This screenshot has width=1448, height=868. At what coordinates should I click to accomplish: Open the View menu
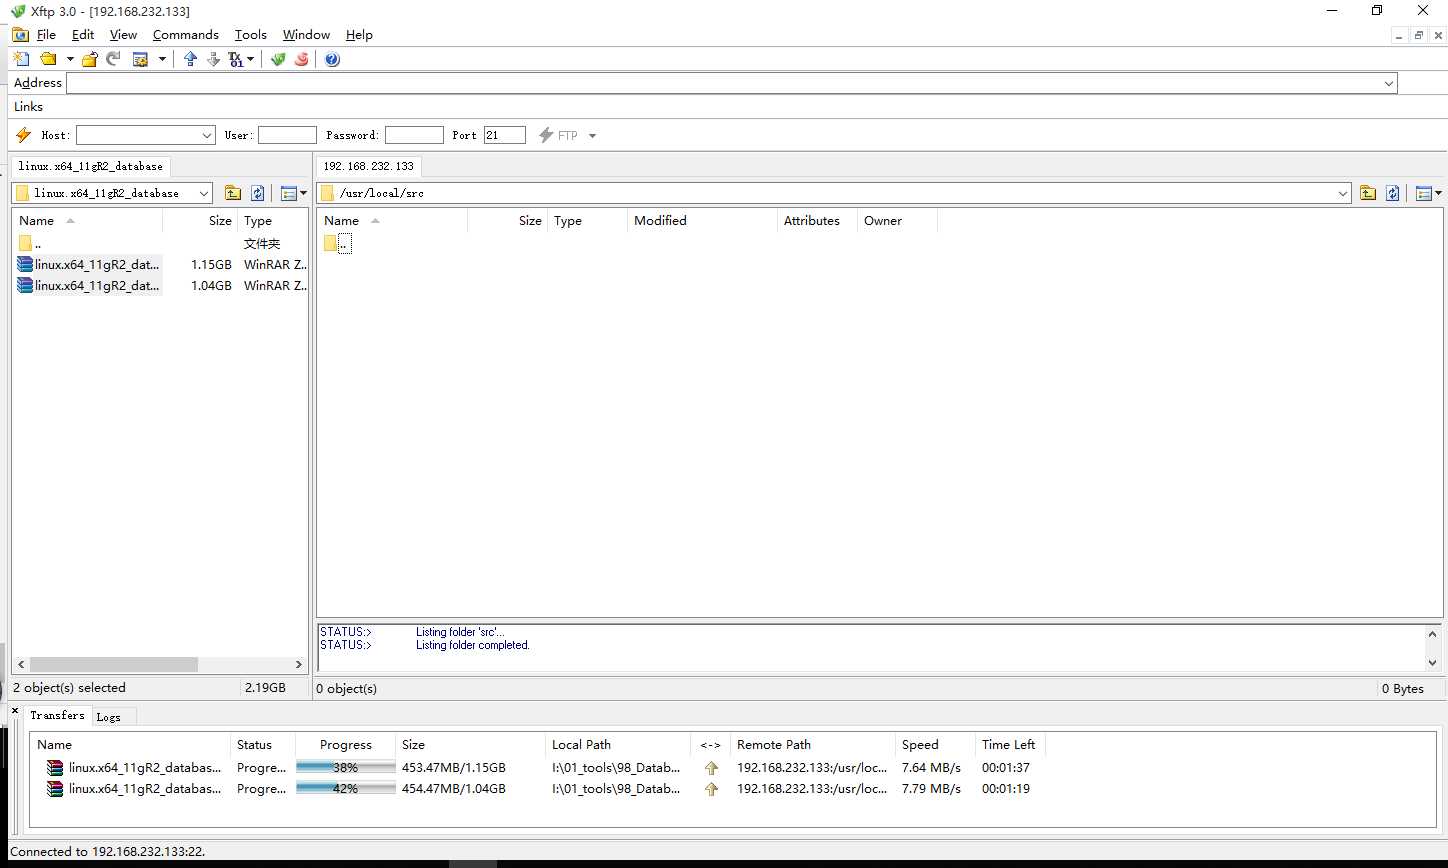123,34
